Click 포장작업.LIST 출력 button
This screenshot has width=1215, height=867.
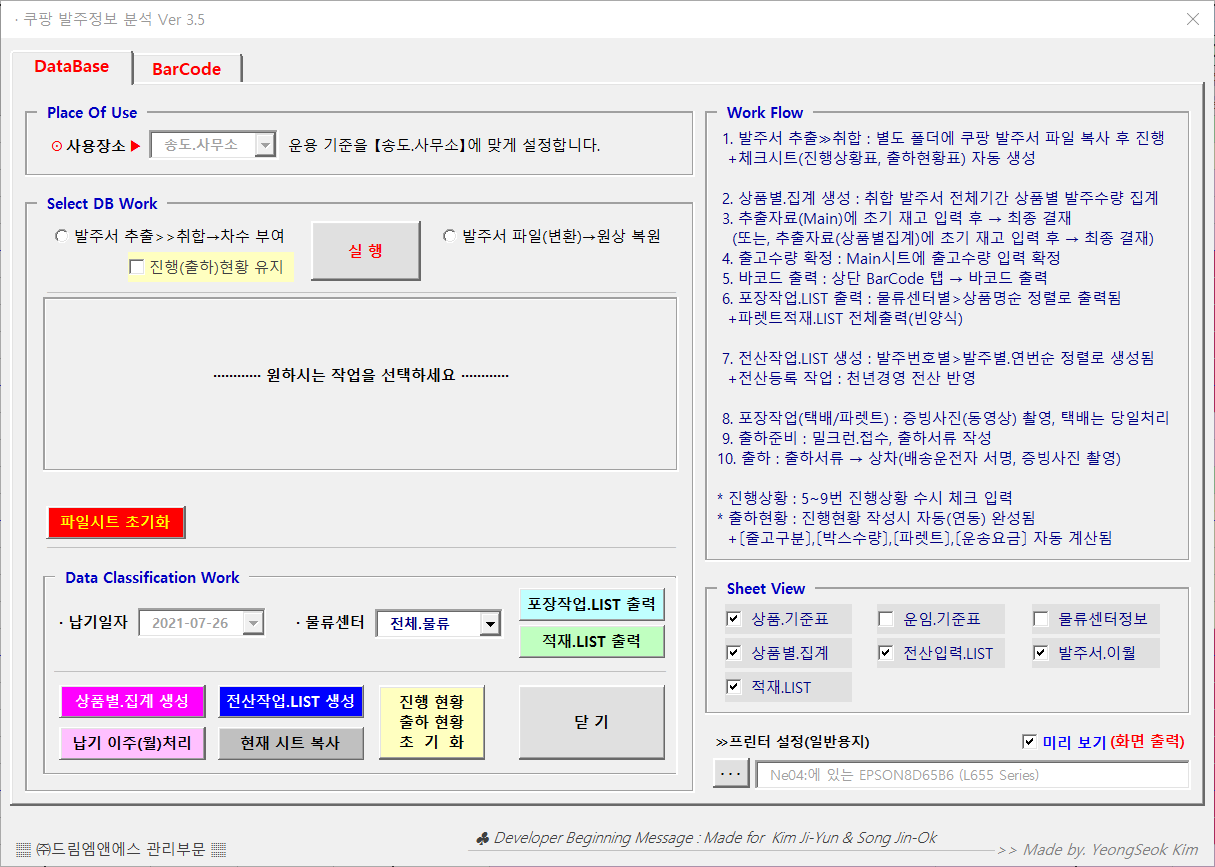point(592,605)
